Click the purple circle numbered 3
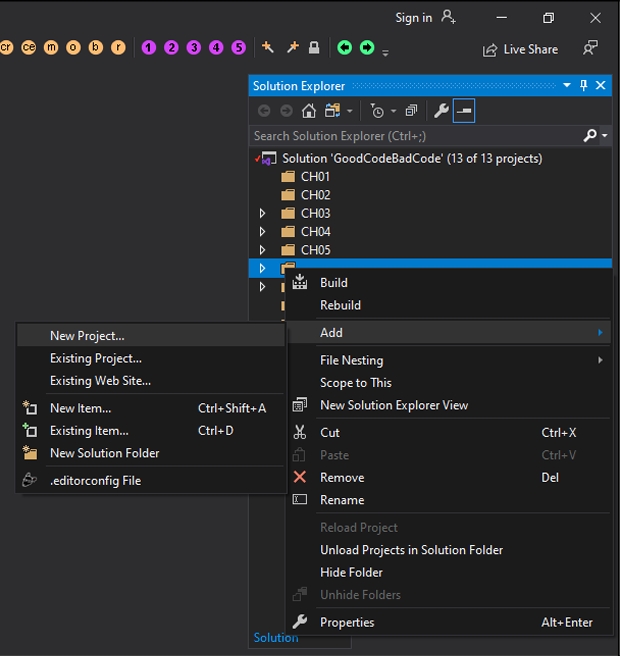The image size is (620, 656). click(194, 47)
